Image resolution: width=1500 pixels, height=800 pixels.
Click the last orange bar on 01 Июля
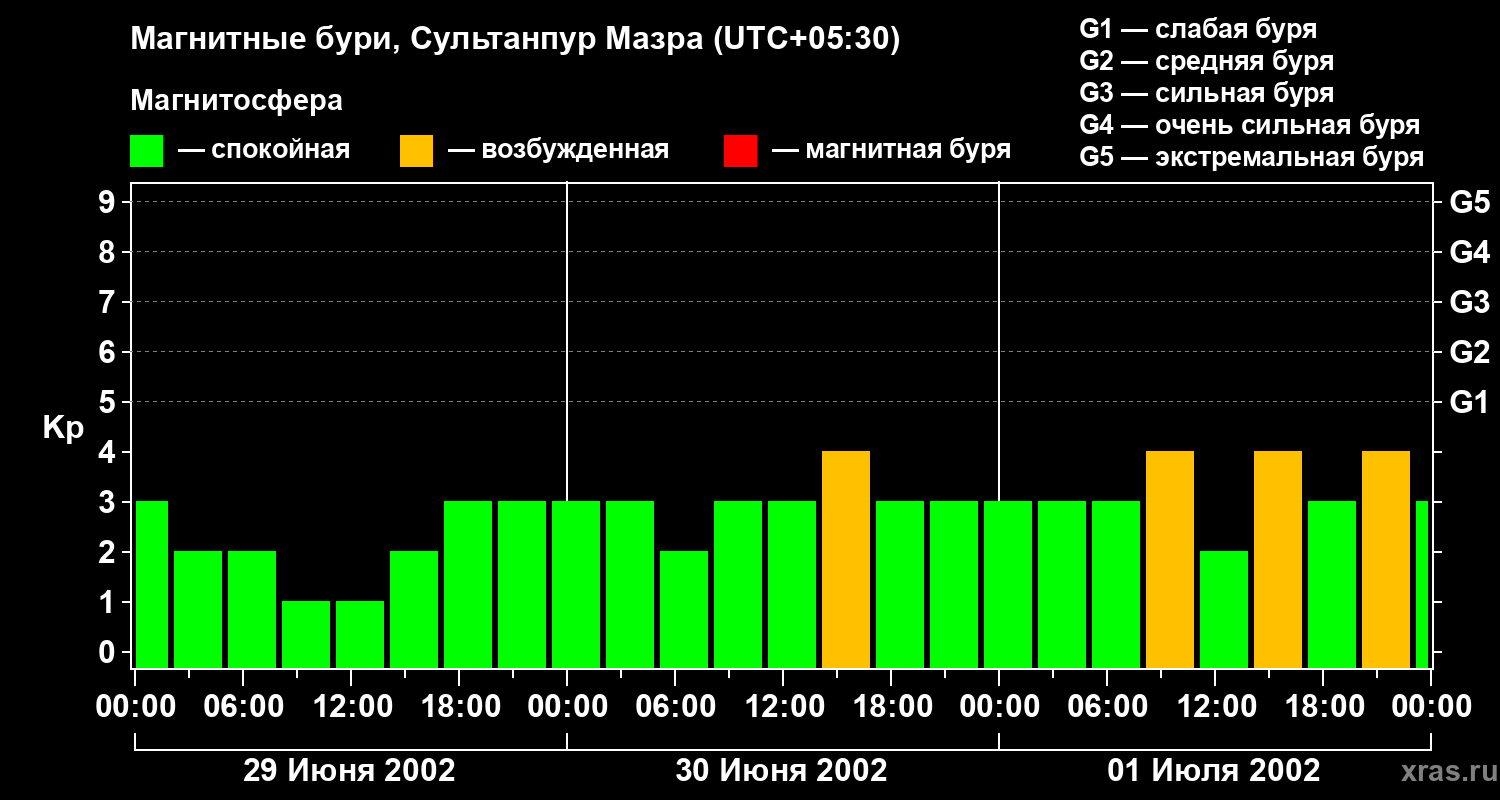[1386, 560]
